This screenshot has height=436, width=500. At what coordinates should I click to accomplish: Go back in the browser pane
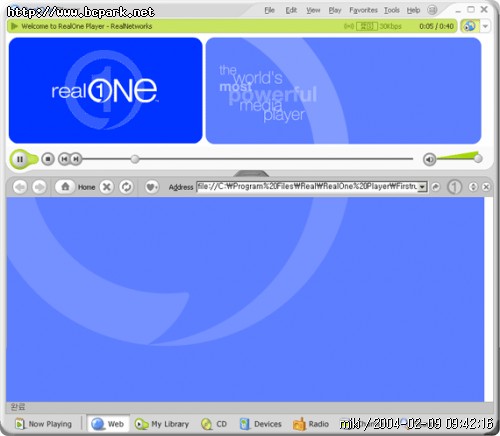20,187
